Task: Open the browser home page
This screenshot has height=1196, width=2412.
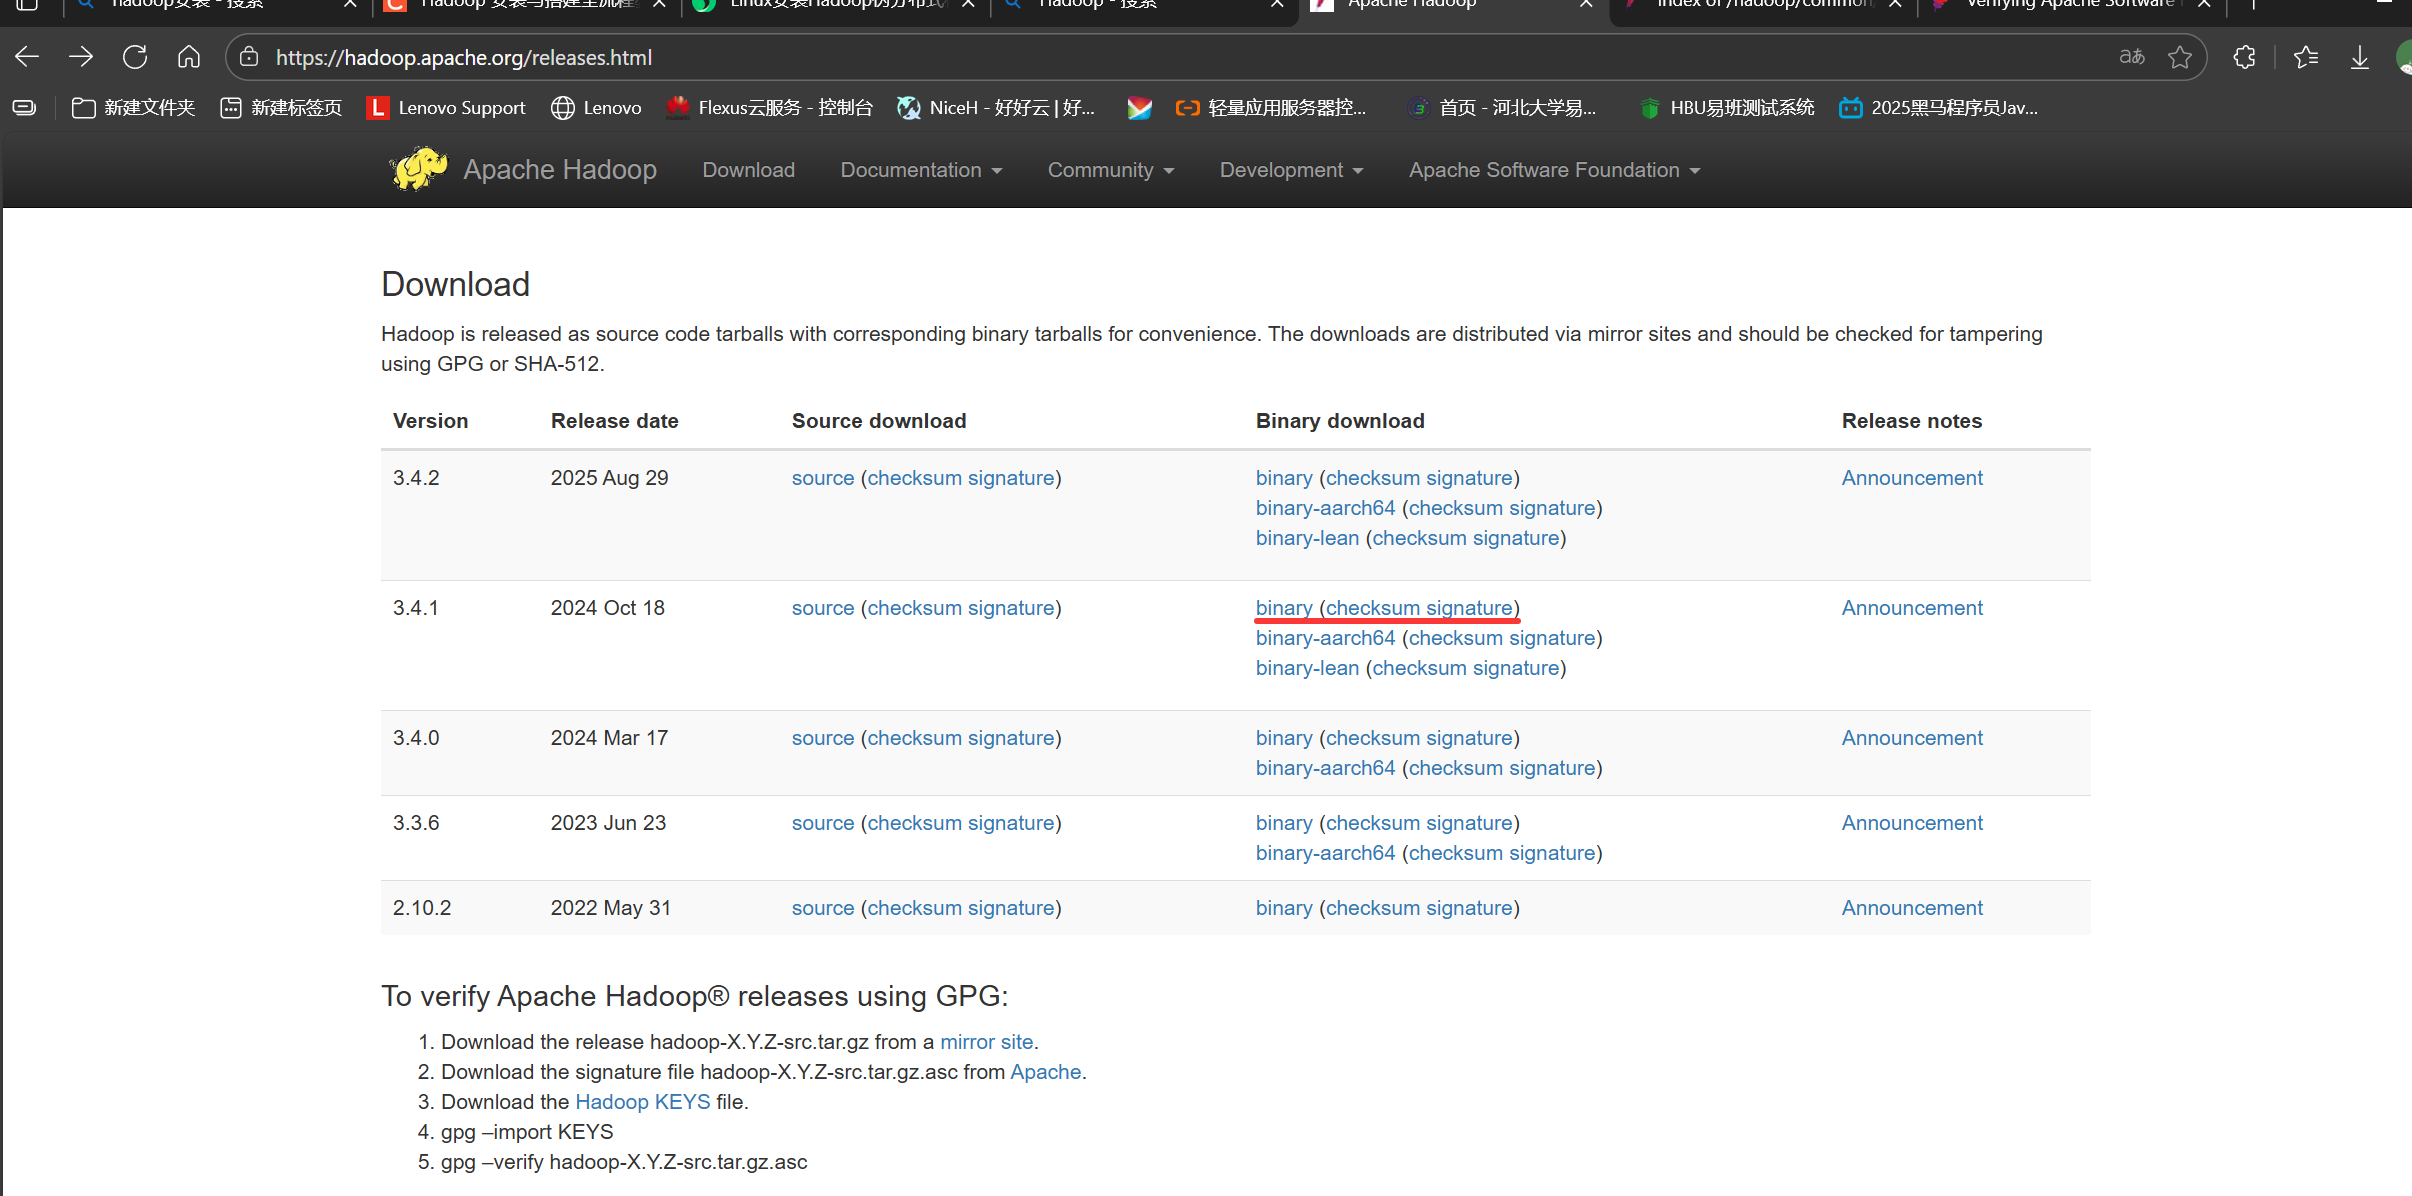Action: pos(189,57)
